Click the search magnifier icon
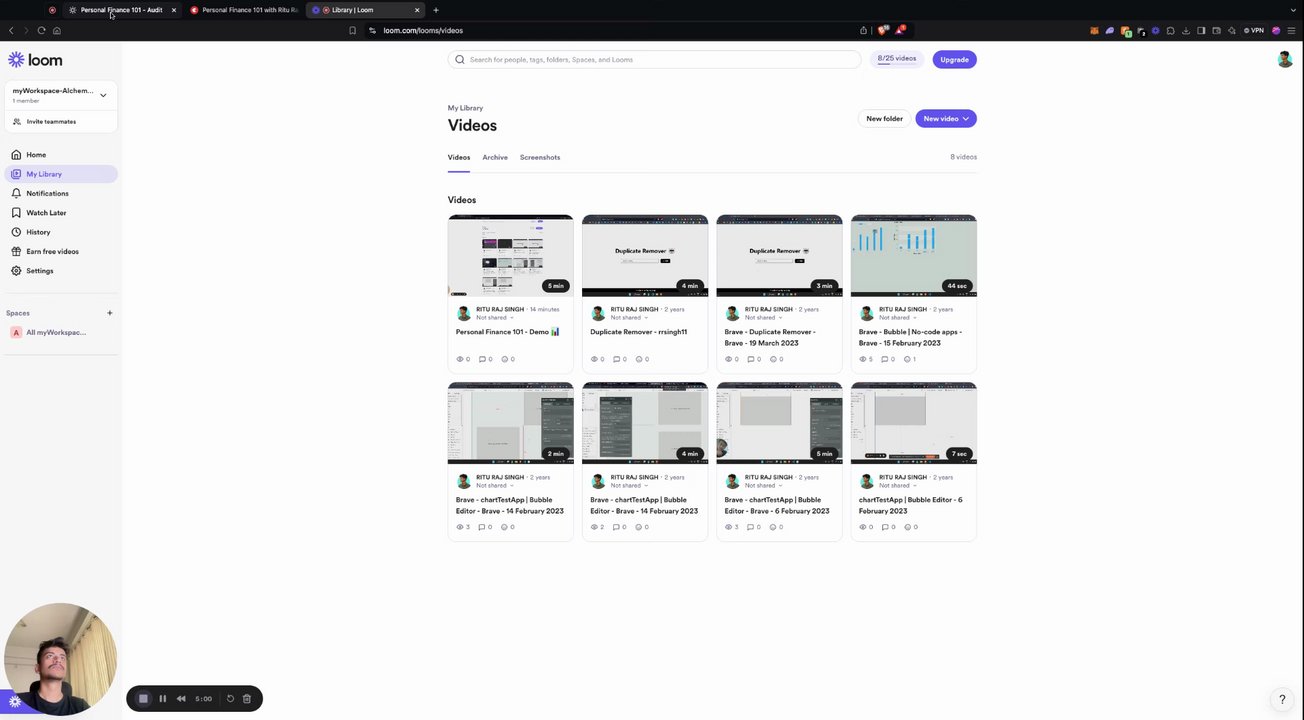Image resolution: width=1304 pixels, height=720 pixels. [460, 60]
